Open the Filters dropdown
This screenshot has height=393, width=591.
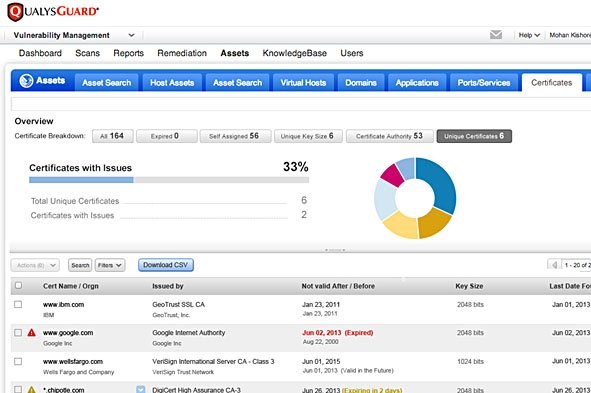[110, 265]
